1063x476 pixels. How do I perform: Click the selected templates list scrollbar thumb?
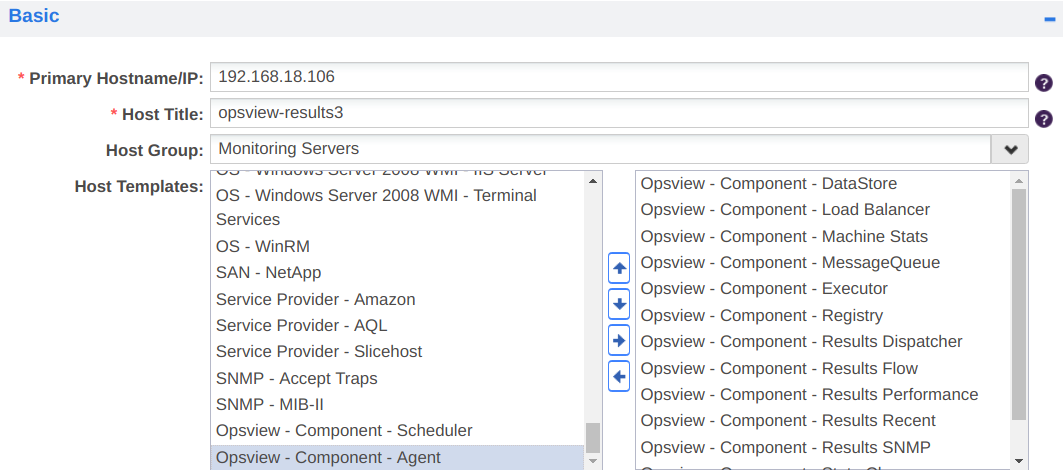1018,304
